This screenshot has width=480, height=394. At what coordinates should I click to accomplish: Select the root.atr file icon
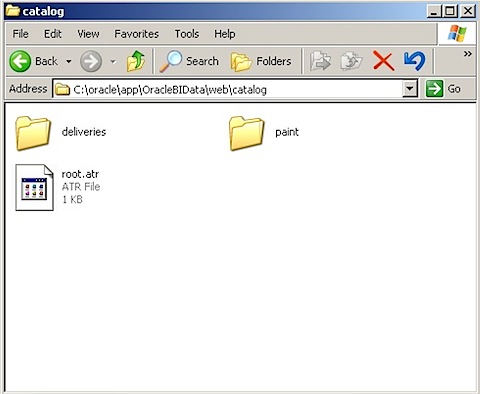click(34, 187)
